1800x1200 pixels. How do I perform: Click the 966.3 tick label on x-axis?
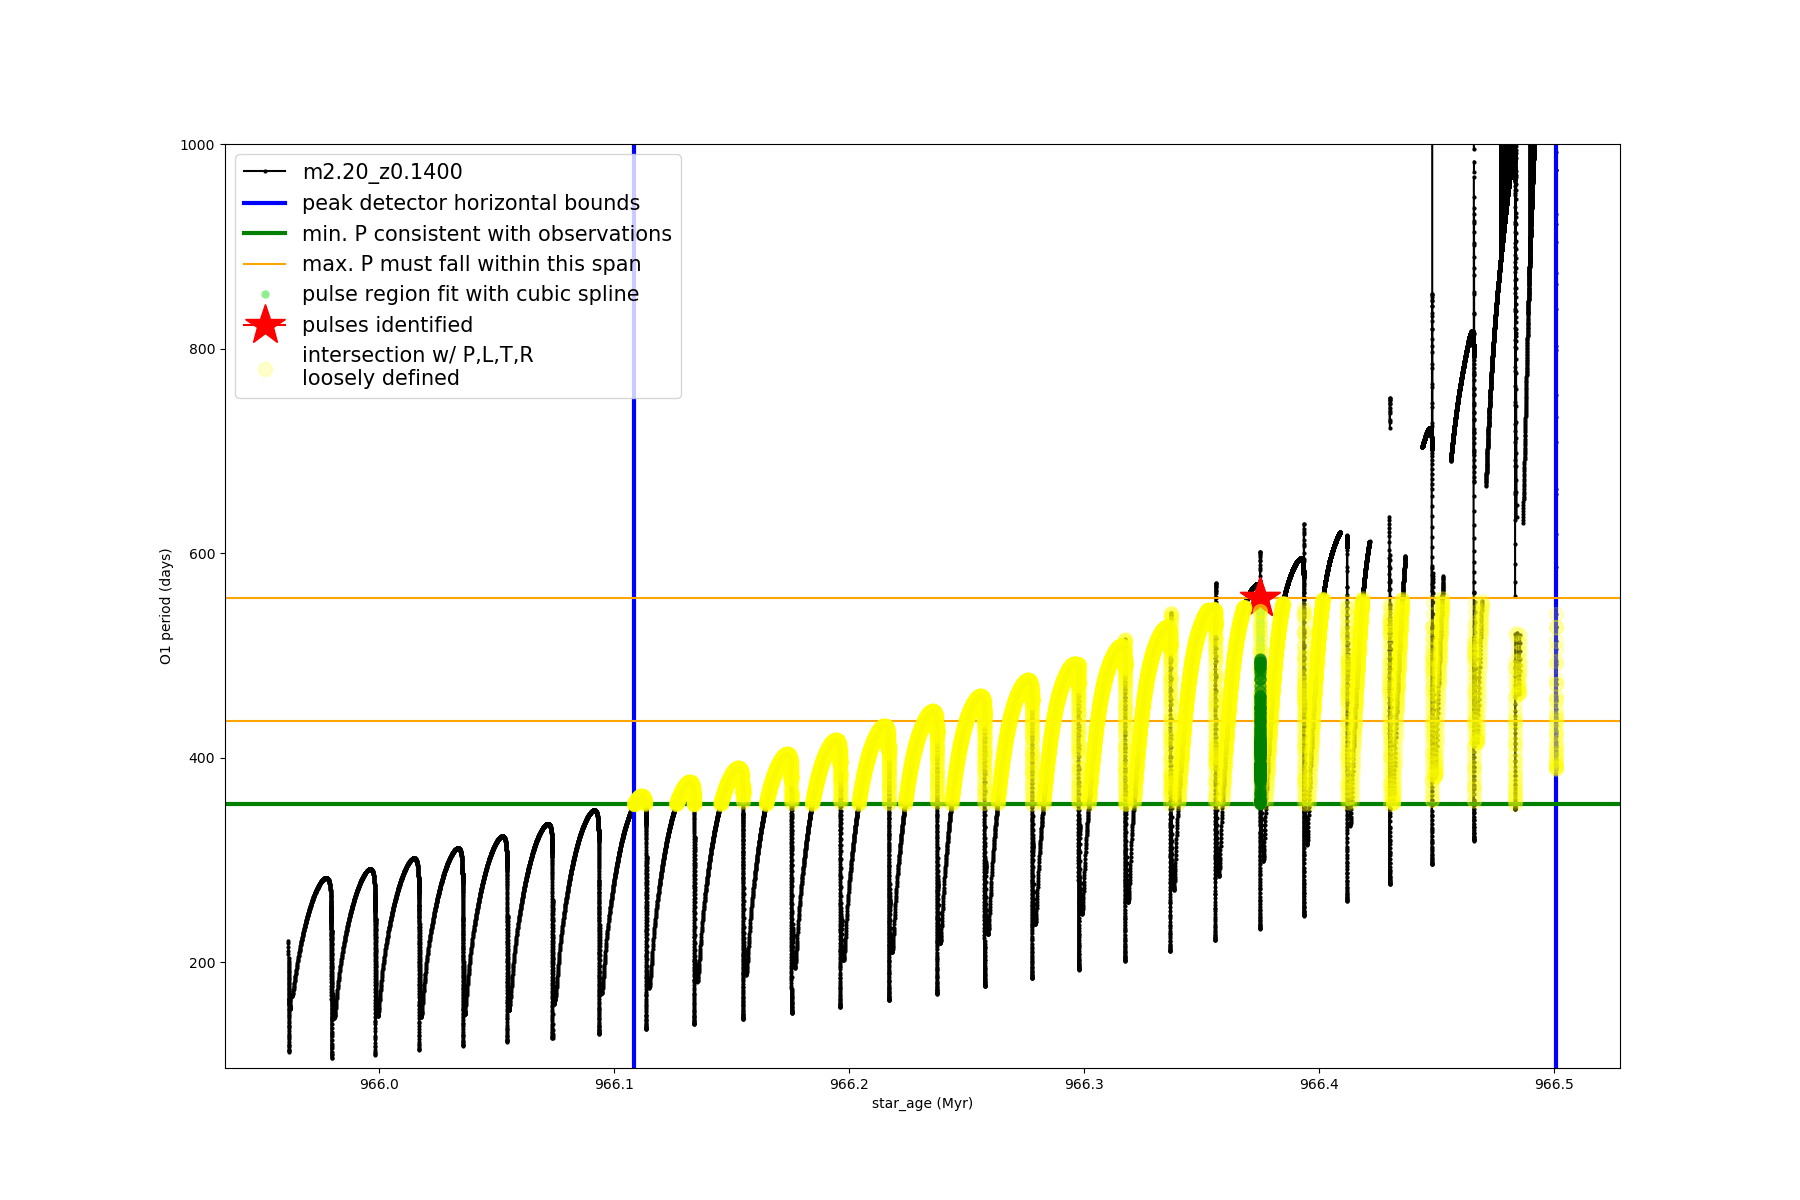1084,1084
